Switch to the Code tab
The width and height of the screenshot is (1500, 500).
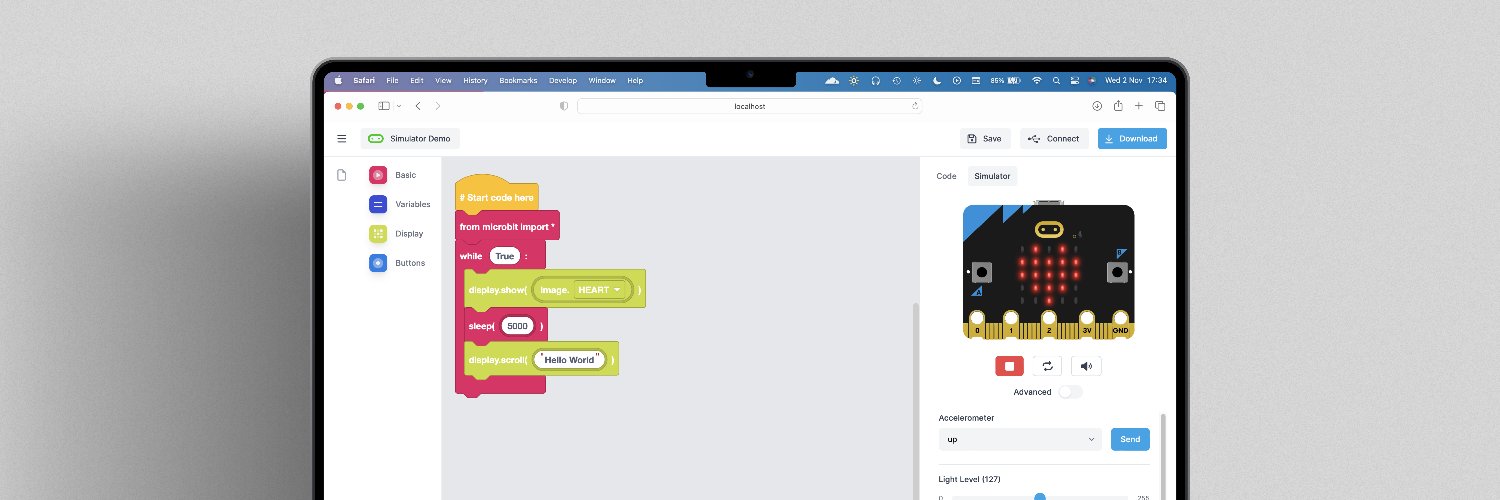pos(946,176)
